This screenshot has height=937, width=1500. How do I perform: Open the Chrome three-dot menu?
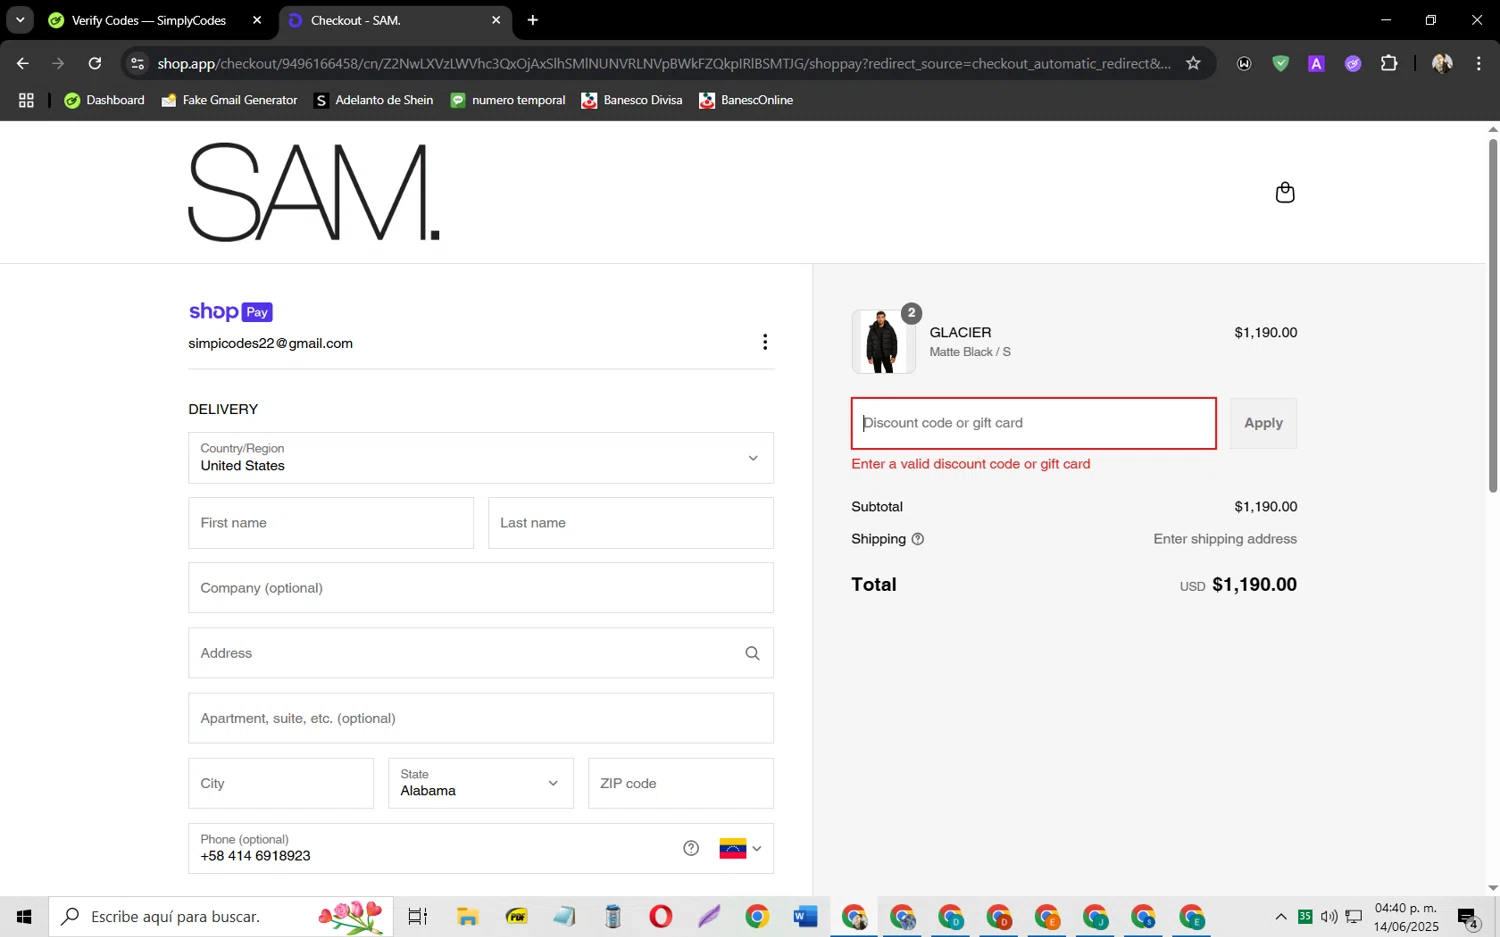[x=1478, y=63]
